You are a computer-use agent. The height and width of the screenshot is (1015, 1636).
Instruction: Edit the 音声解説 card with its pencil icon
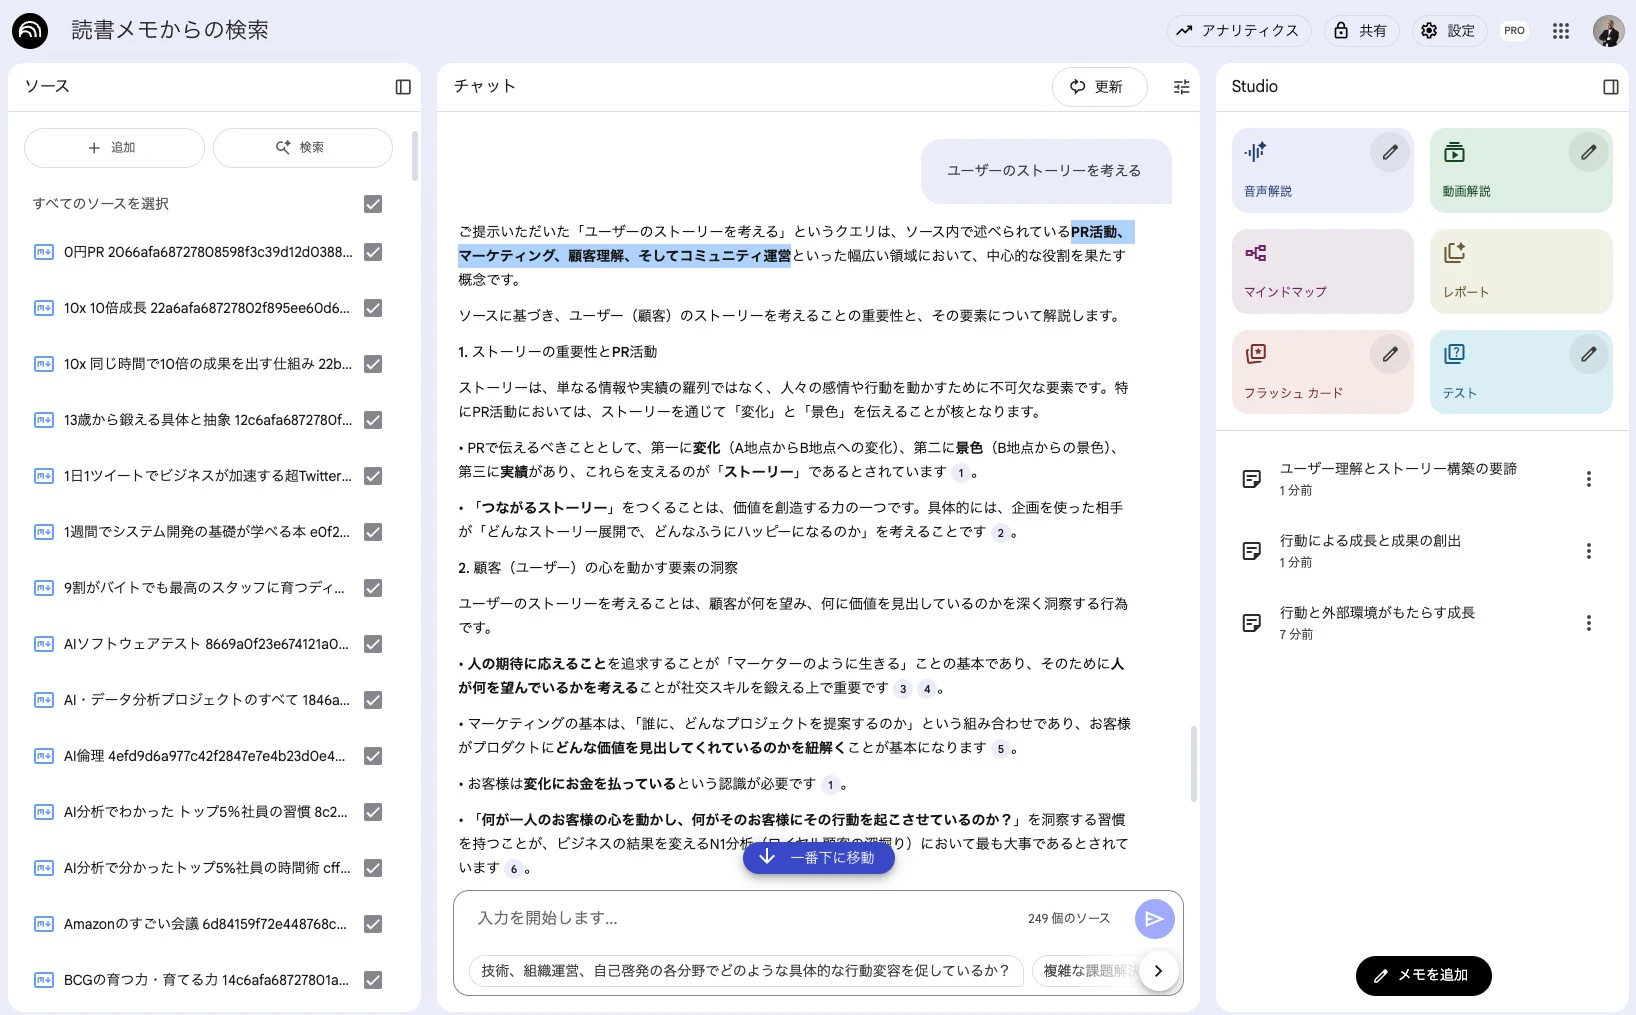tap(1389, 152)
